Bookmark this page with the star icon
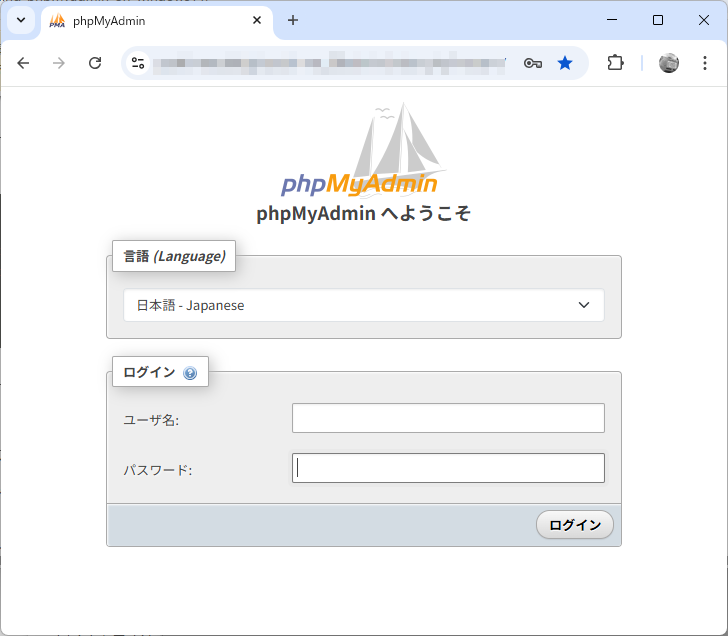728x636 pixels. 565,63
